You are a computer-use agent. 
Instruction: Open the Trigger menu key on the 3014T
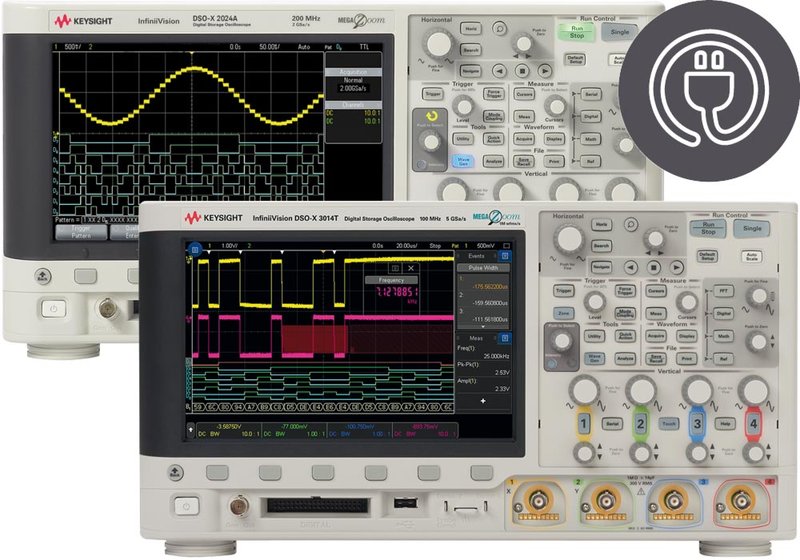(x=563, y=291)
